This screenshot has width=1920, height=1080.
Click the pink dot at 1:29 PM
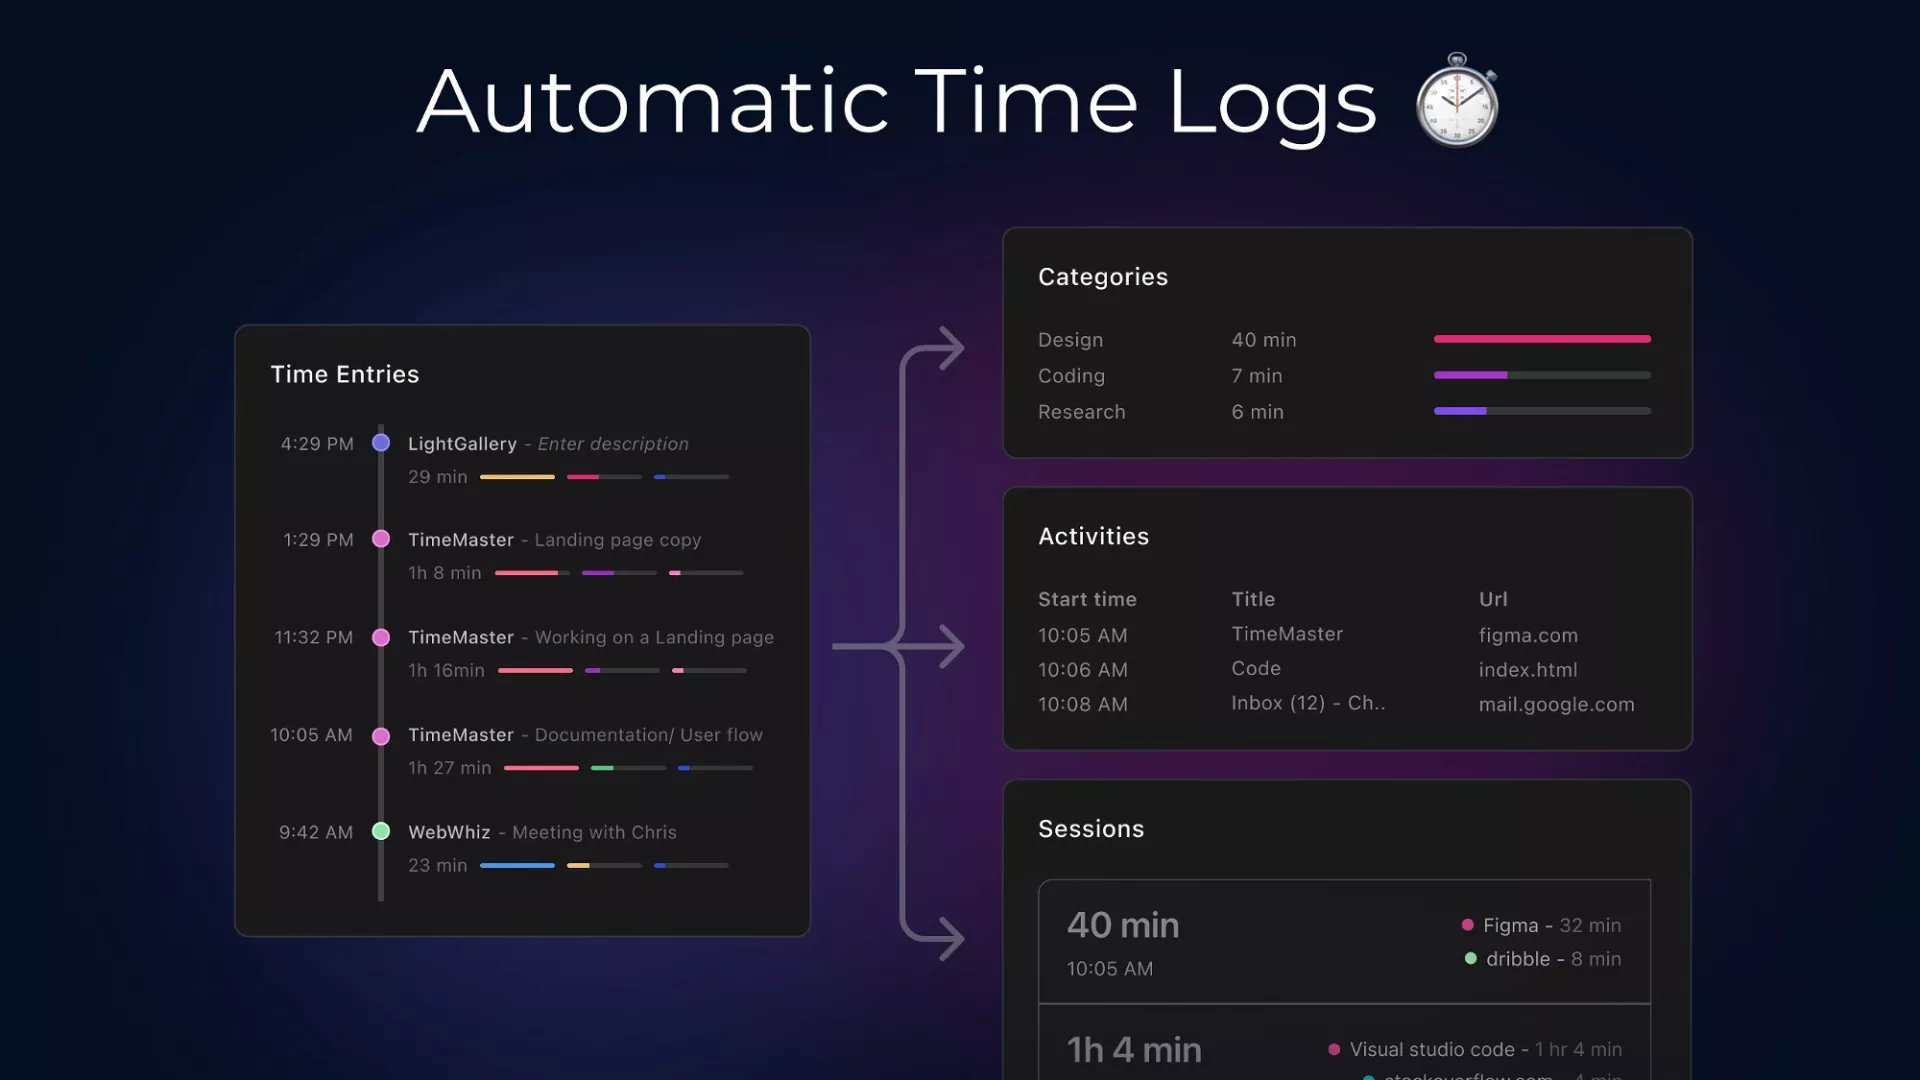click(x=381, y=539)
